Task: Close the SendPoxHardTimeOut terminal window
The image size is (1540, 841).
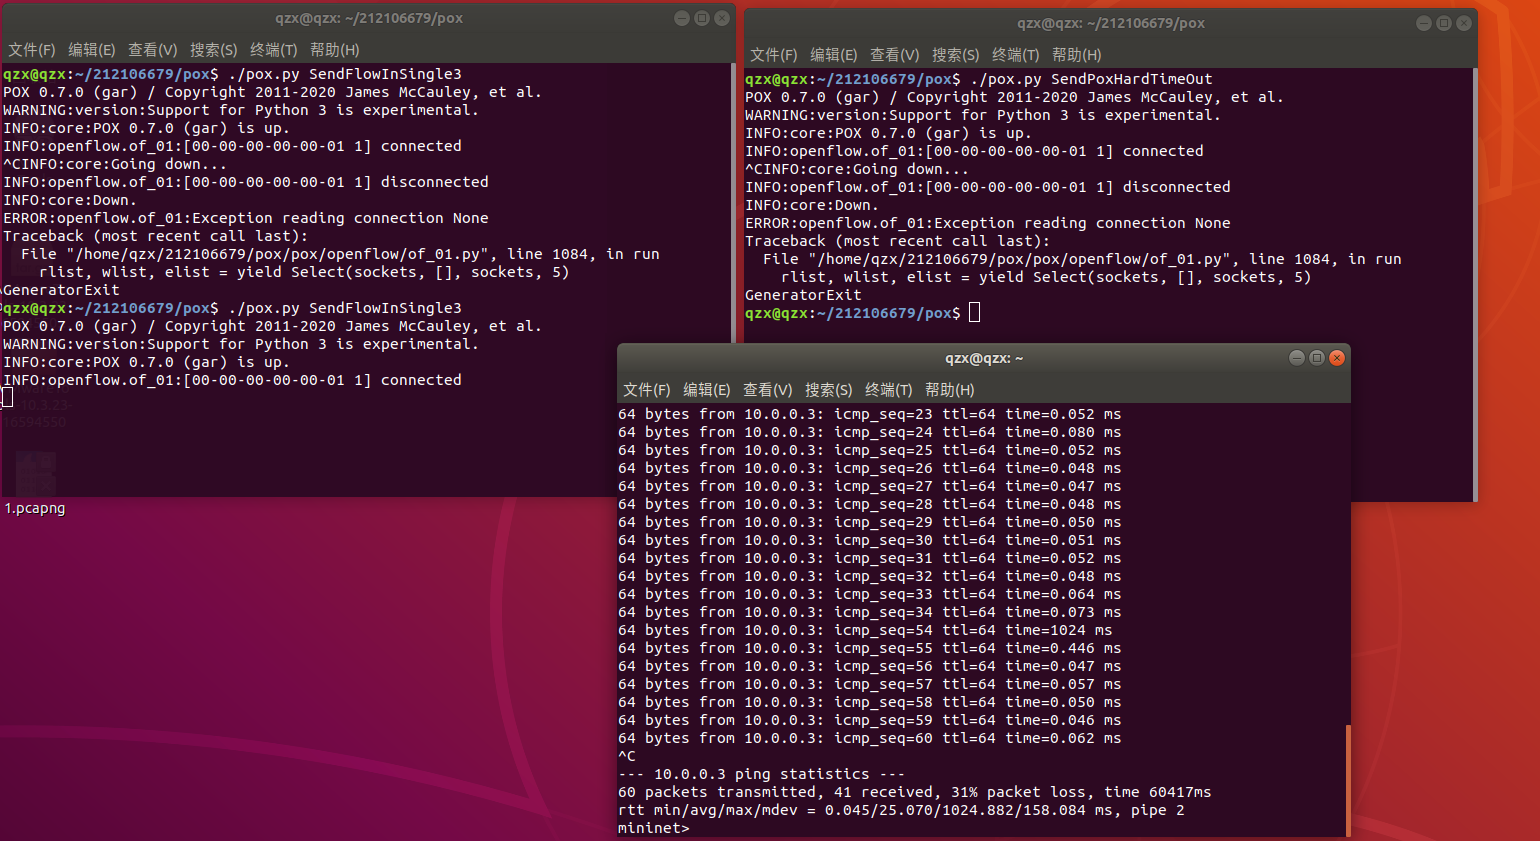Action: coord(1464,23)
